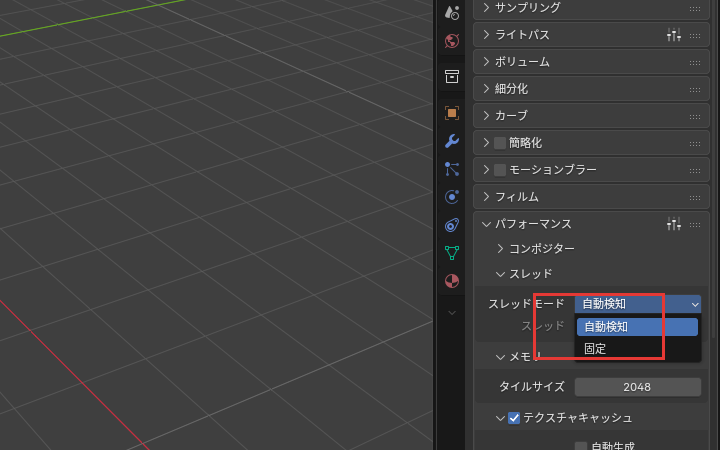Expand the コンポジター subpanel
Image resolution: width=720 pixels, height=450 pixels.
[x=501, y=248]
